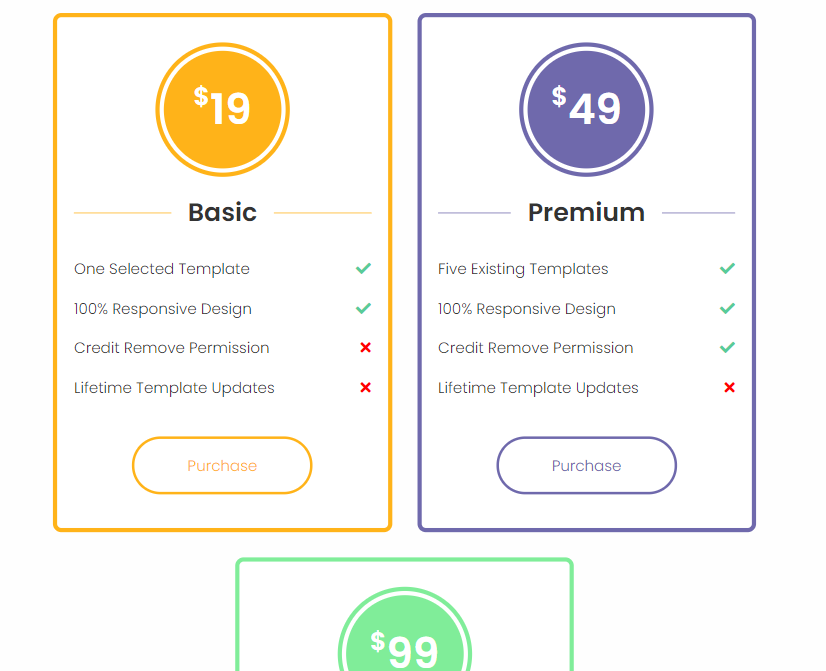This screenshot has height=671, width=826.
Task: Click Basic's Credit Remove Permission red cross
Action: coord(366,348)
